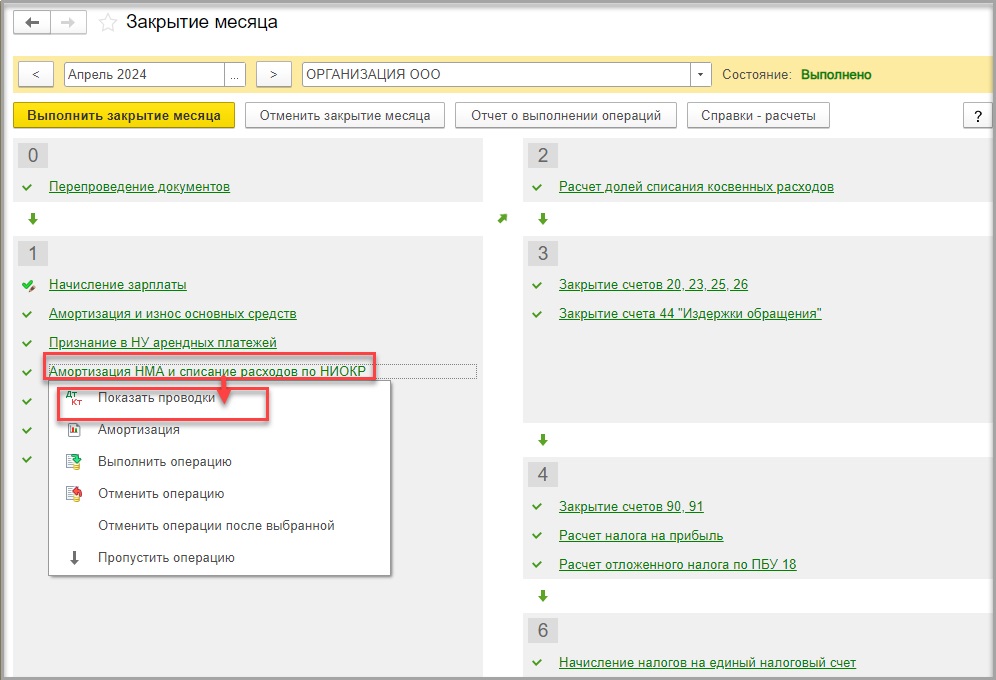Open Начисление налогов на единый налоговый счет
996x680 pixels.
tap(707, 663)
